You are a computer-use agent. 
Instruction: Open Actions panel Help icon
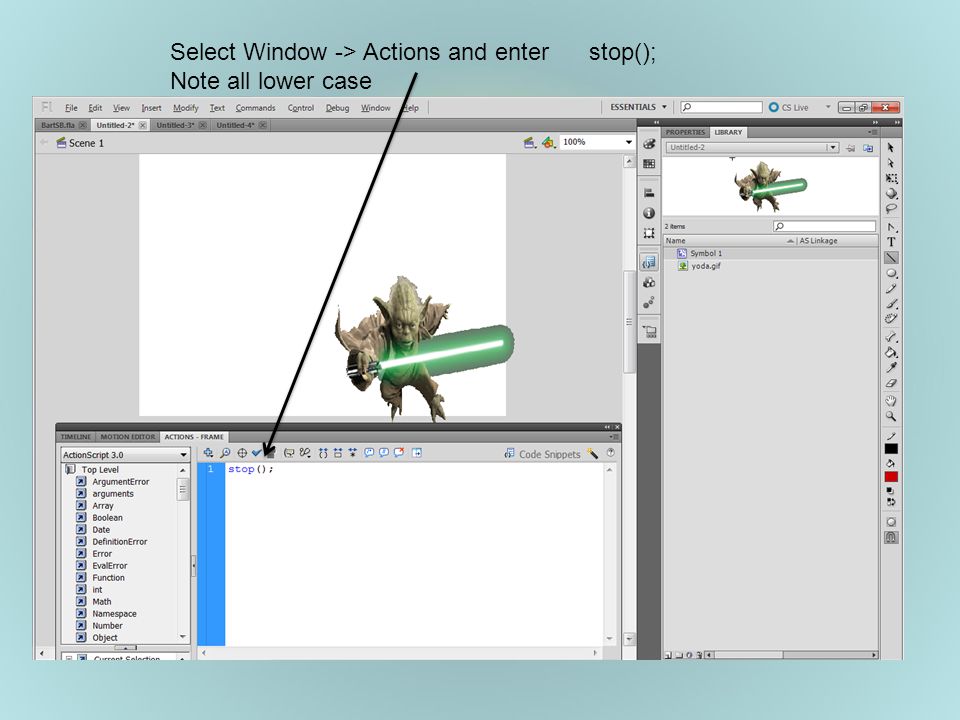click(610, 453)
